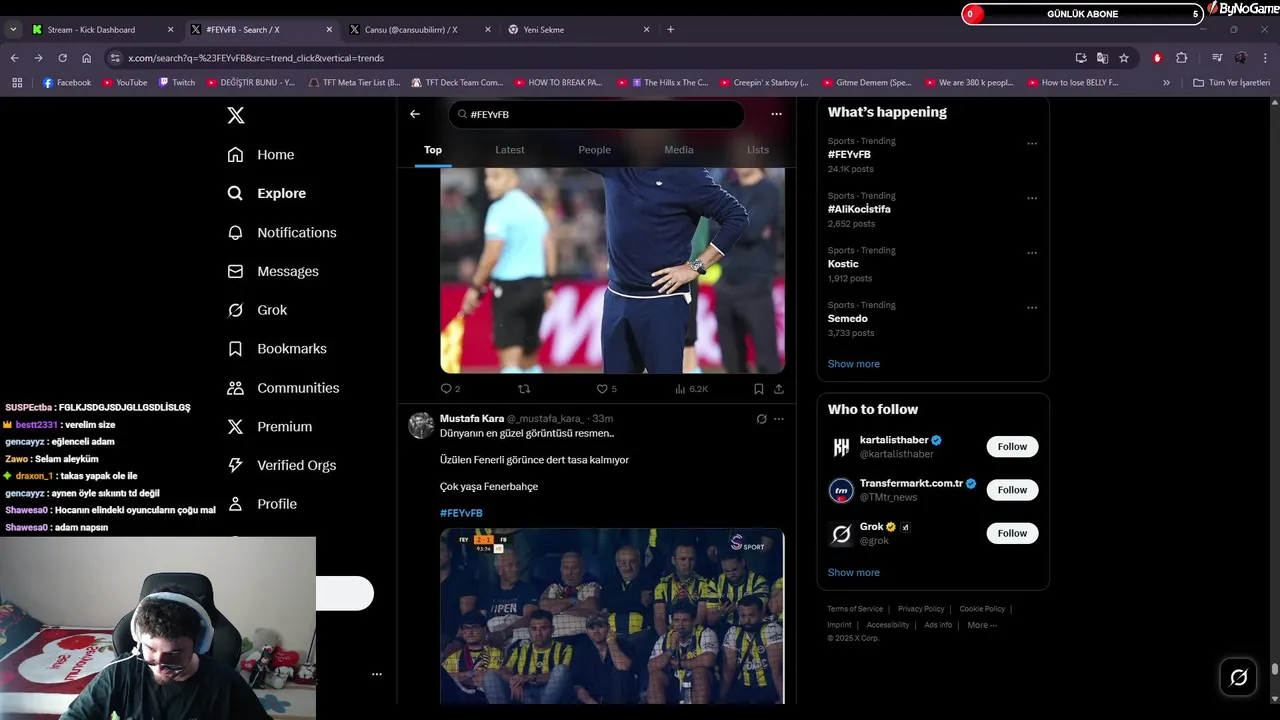Viewport: 1280px width, 720px height.
Task: Open the more menu for trend Kostic
Action: [1032, 253]
